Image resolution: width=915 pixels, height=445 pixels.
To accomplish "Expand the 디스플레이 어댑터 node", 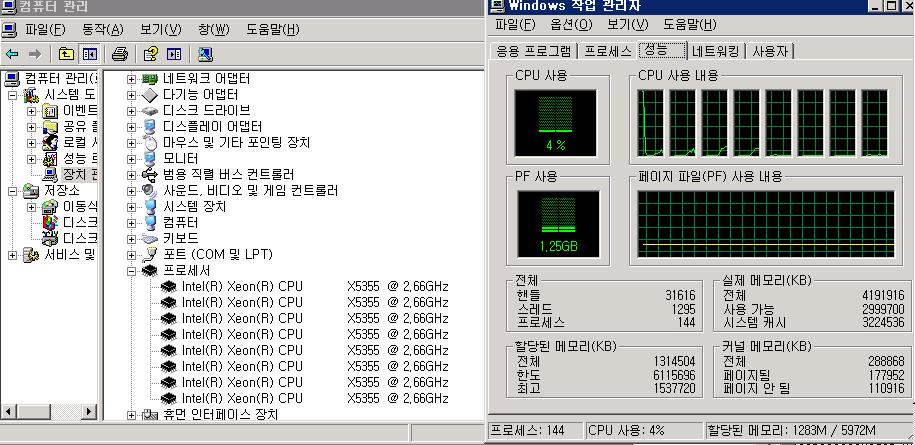I will [131, 127].
